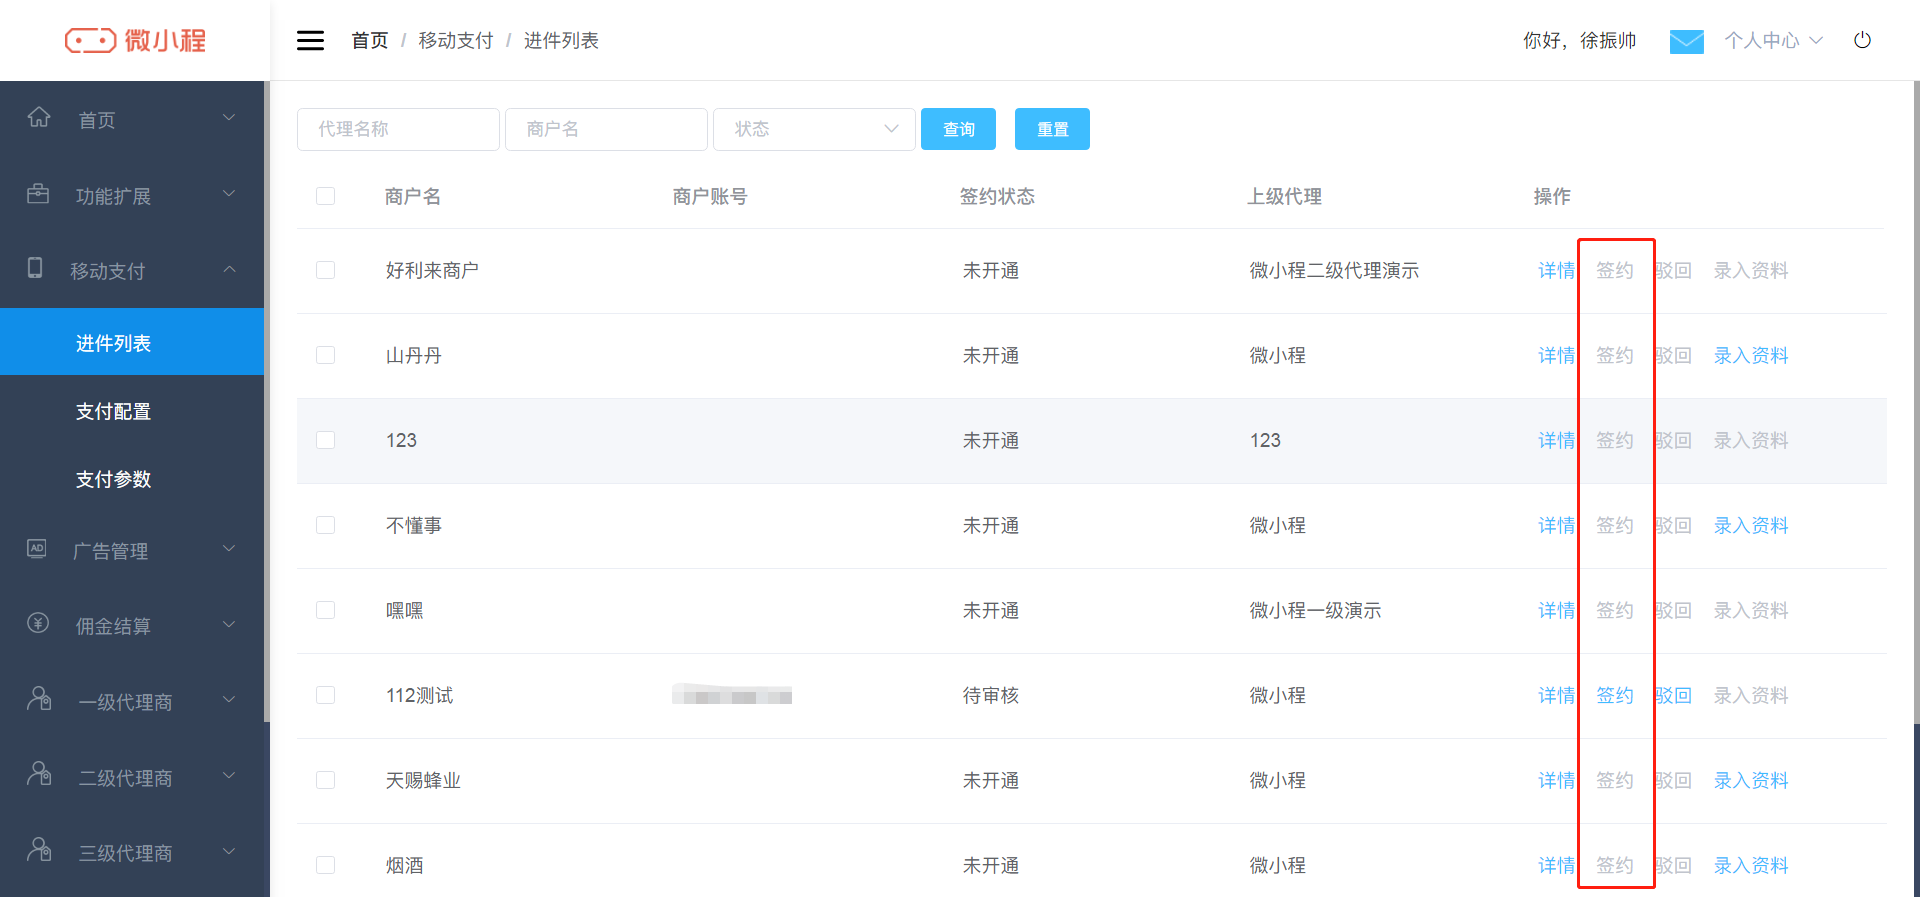Click the sidebar vertical scrollbar
The width and height of the screenshot is (1920, 897).
point(267,400)
